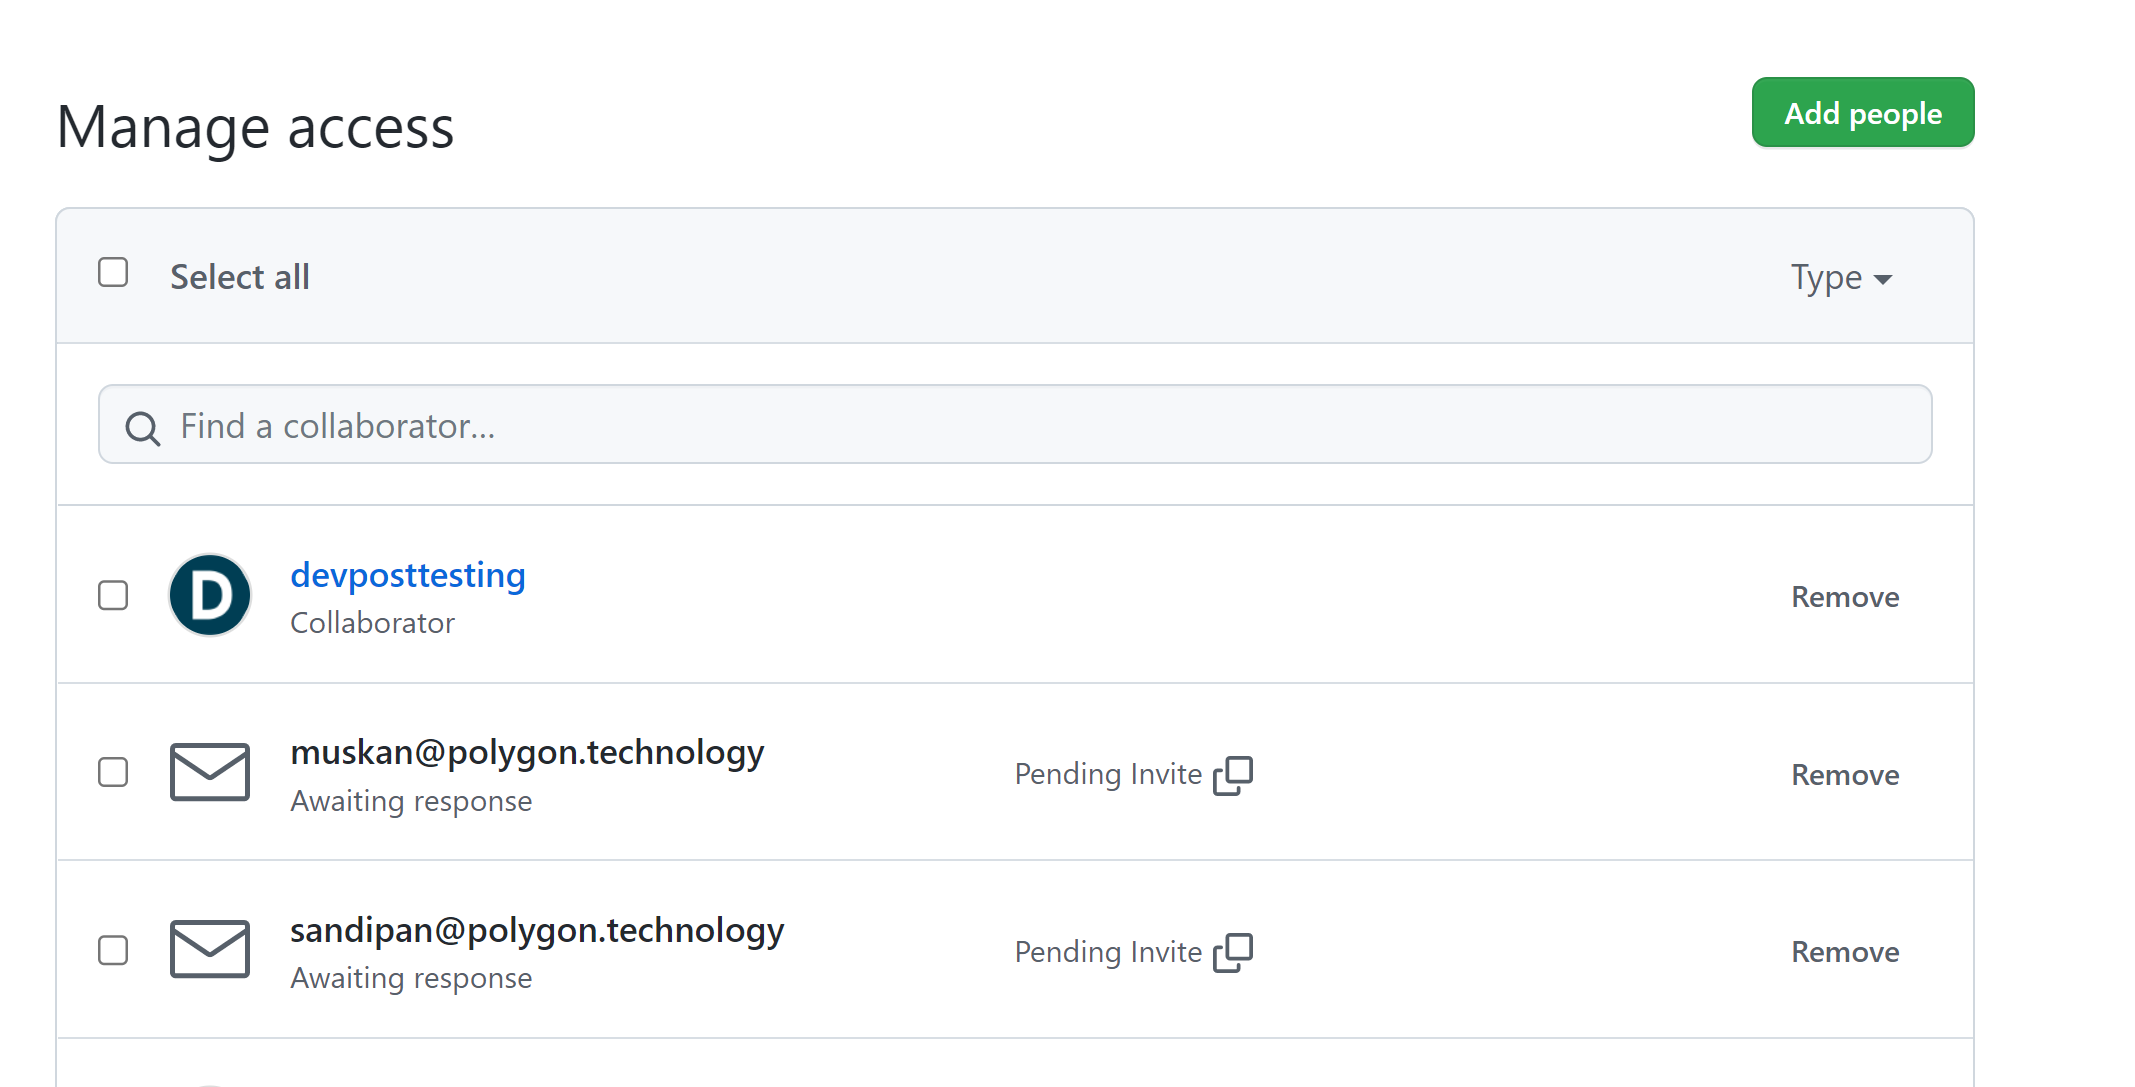
Task: Click the Type dropdown caret arrow
Action: 1883,280
